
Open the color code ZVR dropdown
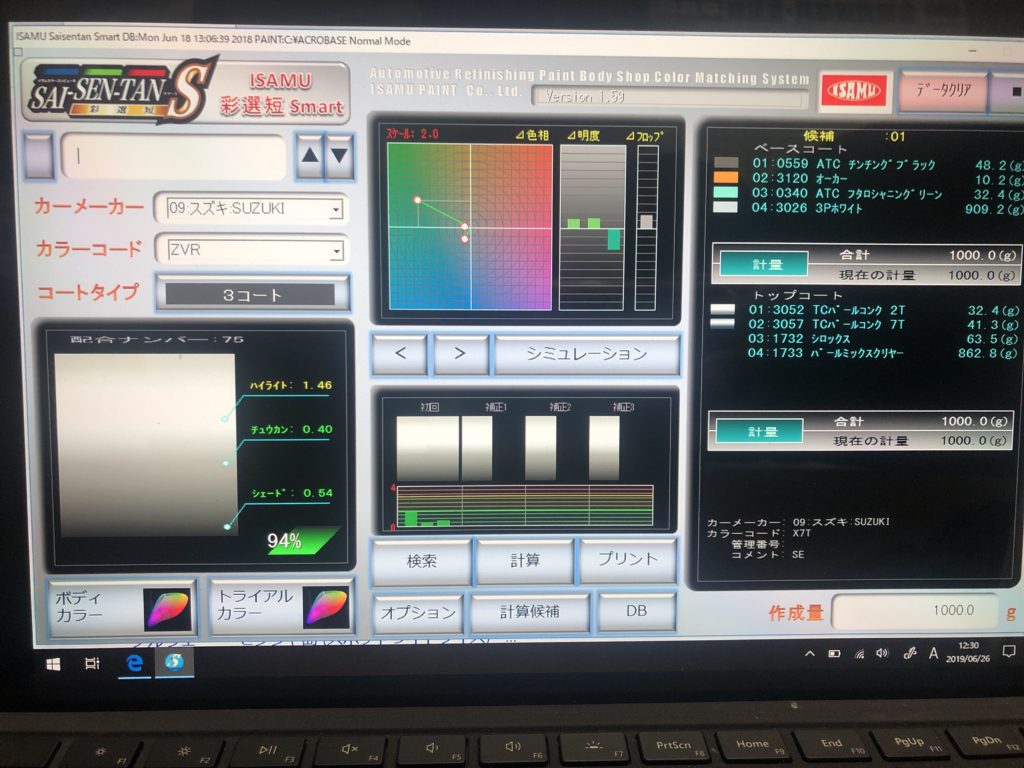point(255,250)
